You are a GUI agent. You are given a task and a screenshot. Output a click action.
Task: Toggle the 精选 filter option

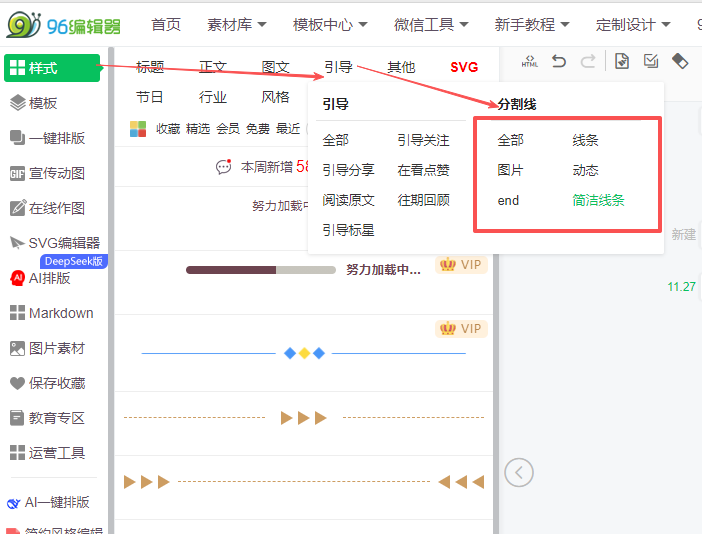pyautogui.click(x=198, y=128)
